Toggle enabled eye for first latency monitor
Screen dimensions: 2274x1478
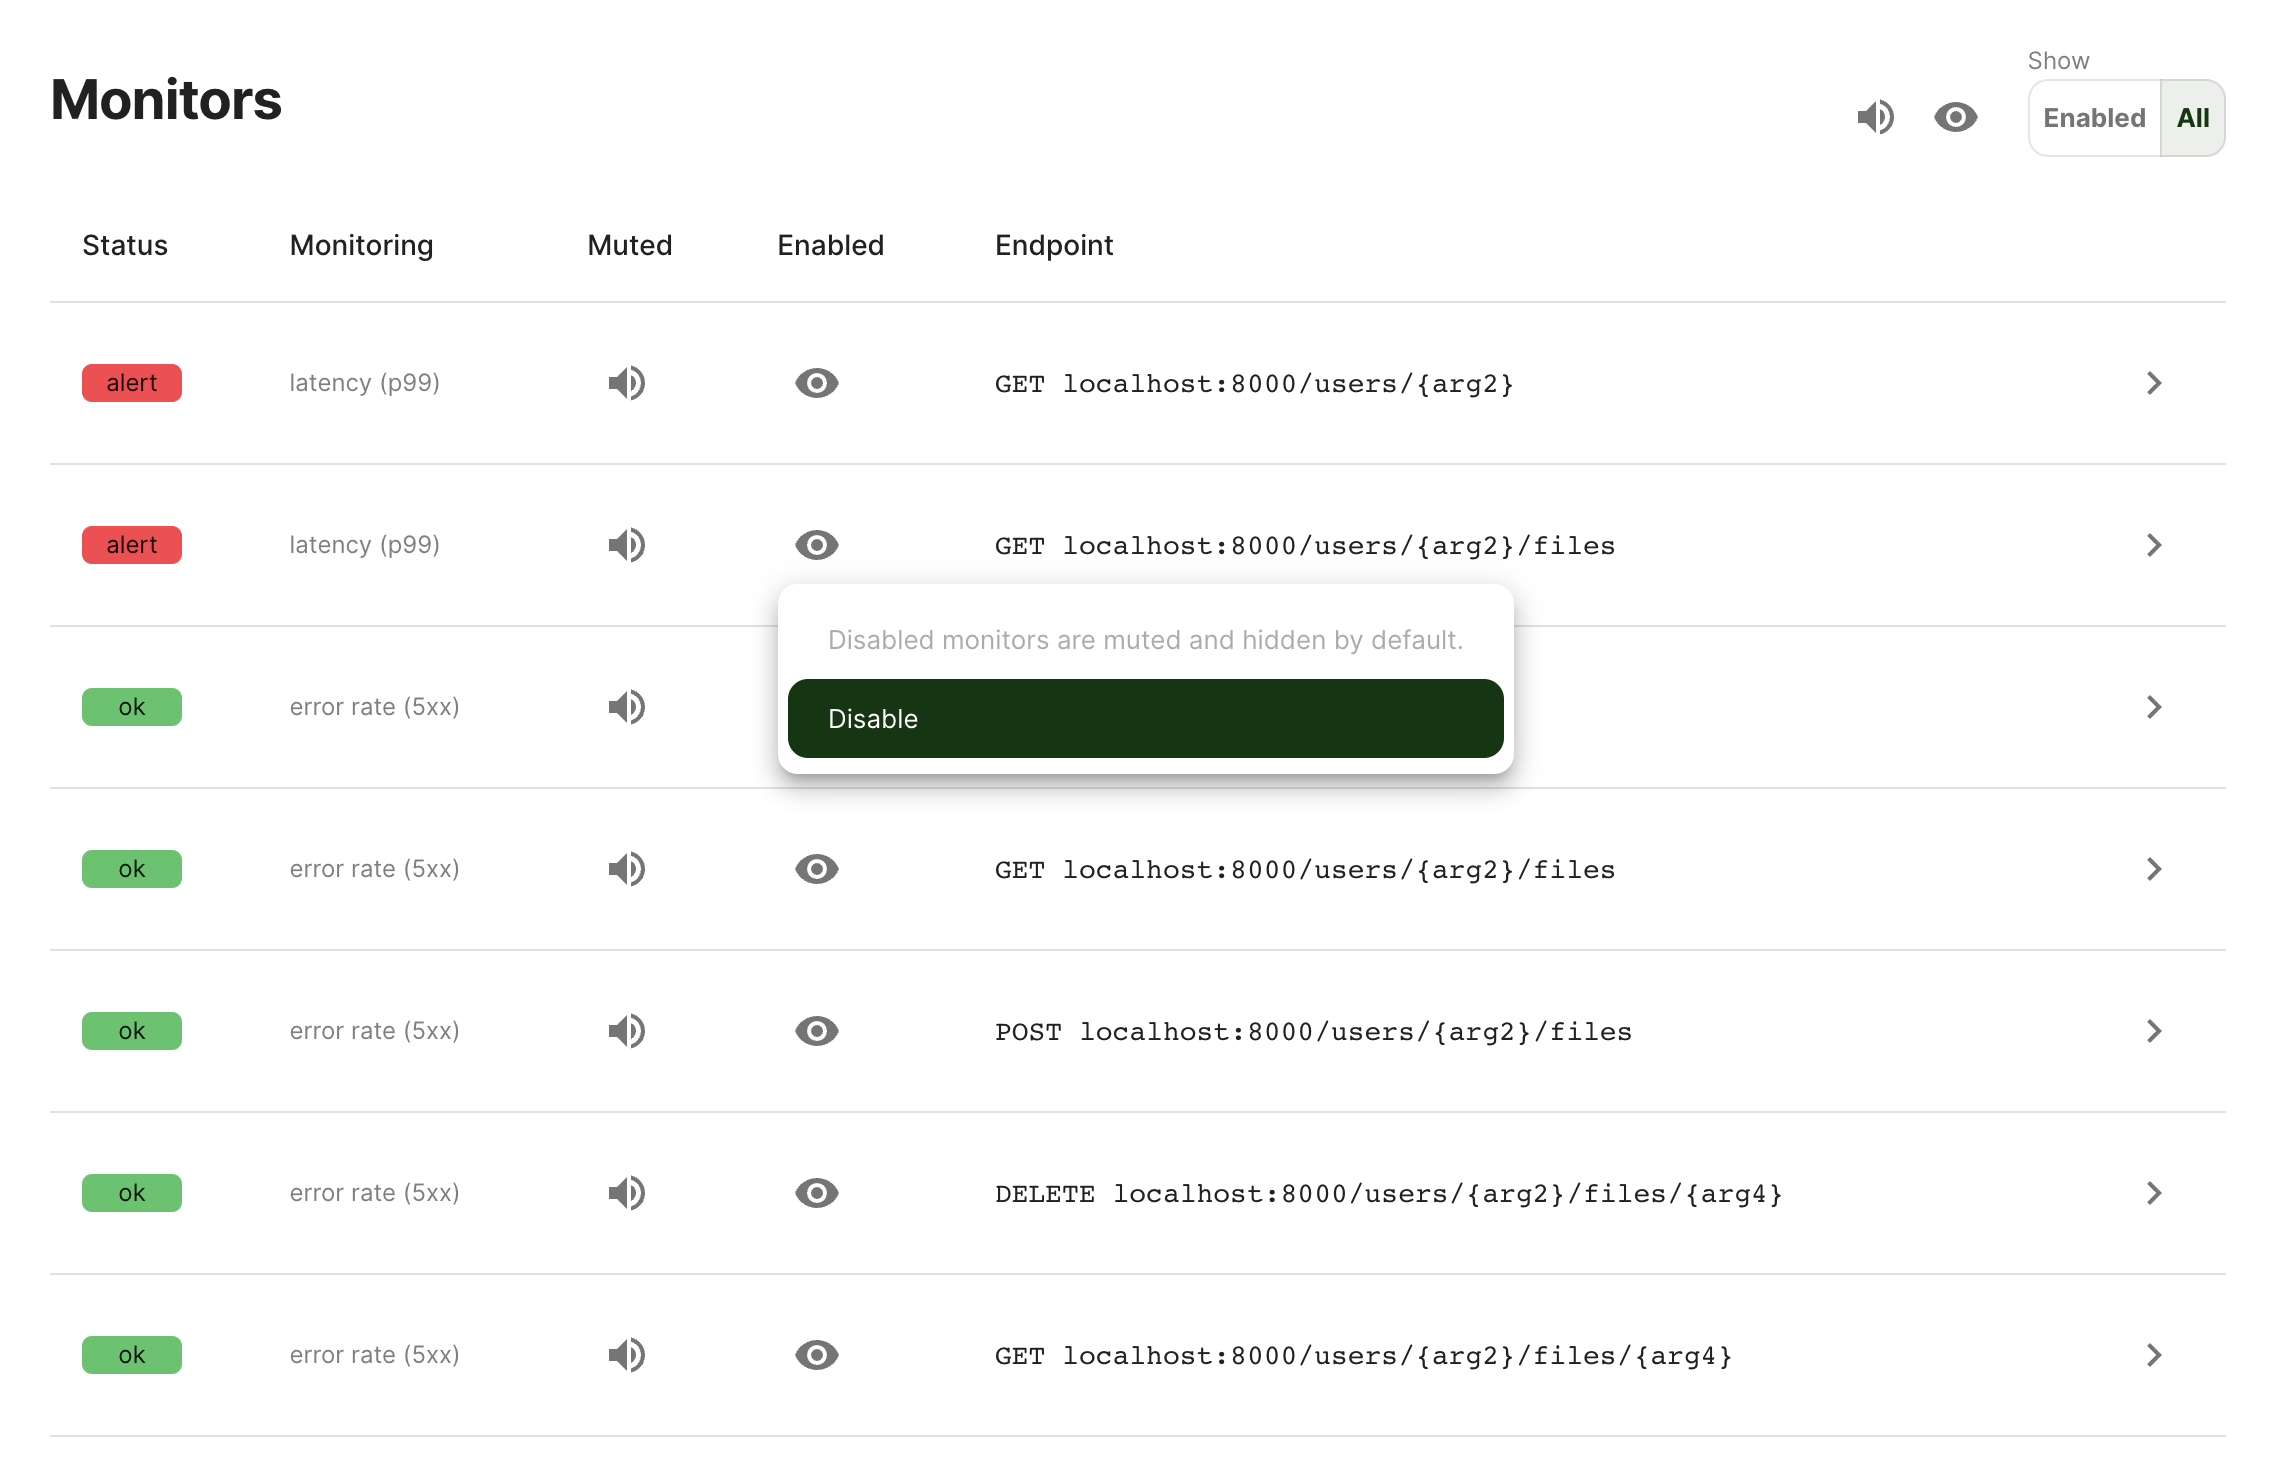pos(816,383)
